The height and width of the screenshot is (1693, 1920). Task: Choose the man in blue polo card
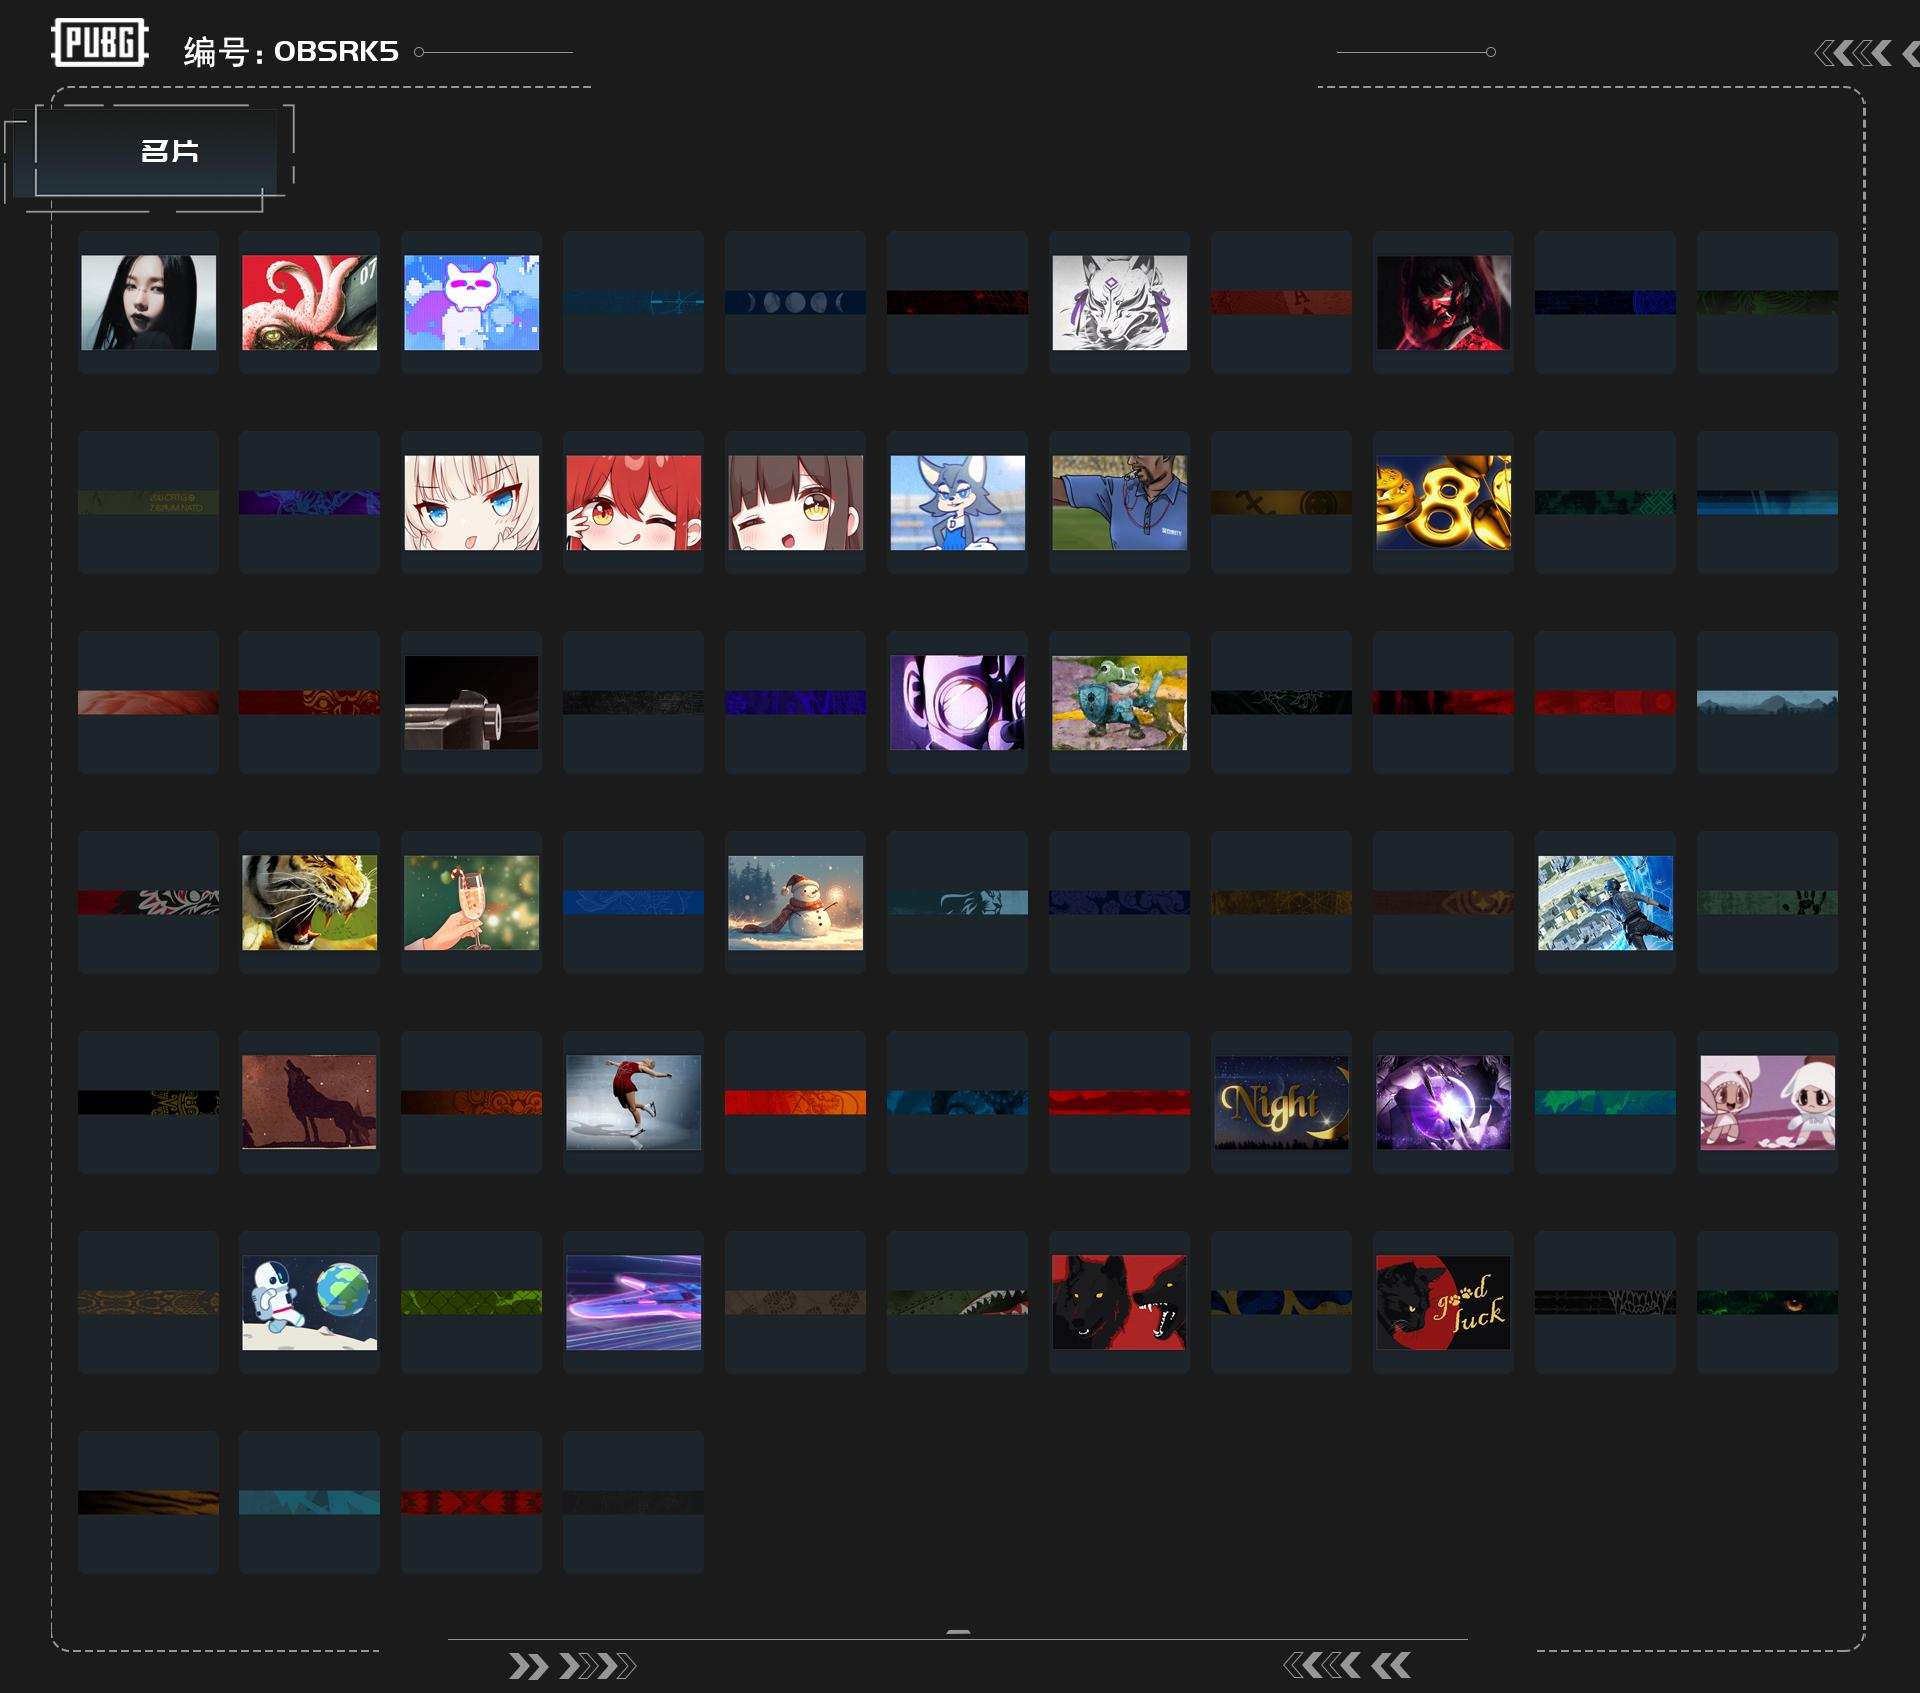coord(1120,502)
